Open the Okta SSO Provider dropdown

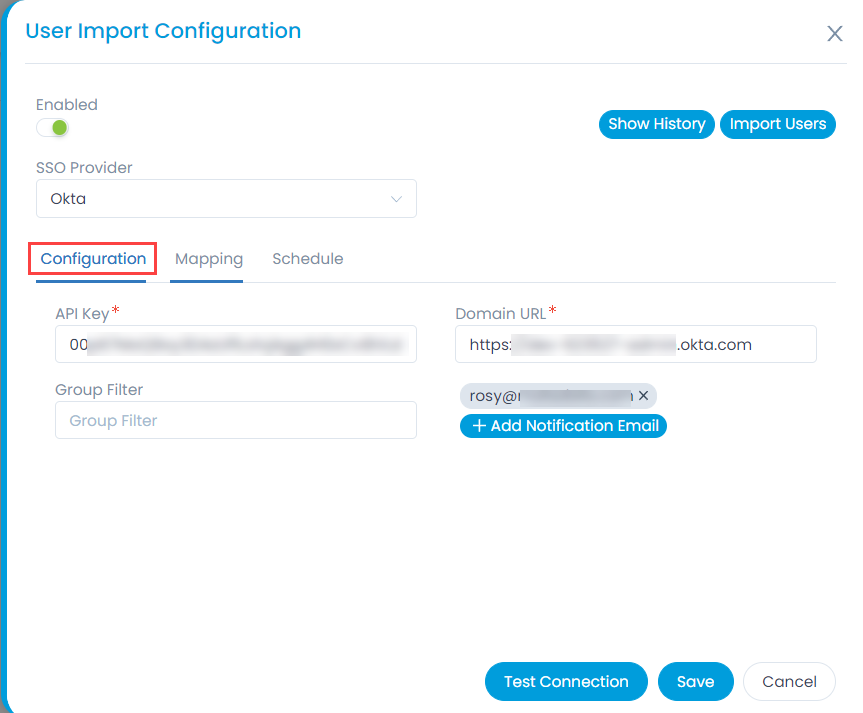click(x=226, y=198)
